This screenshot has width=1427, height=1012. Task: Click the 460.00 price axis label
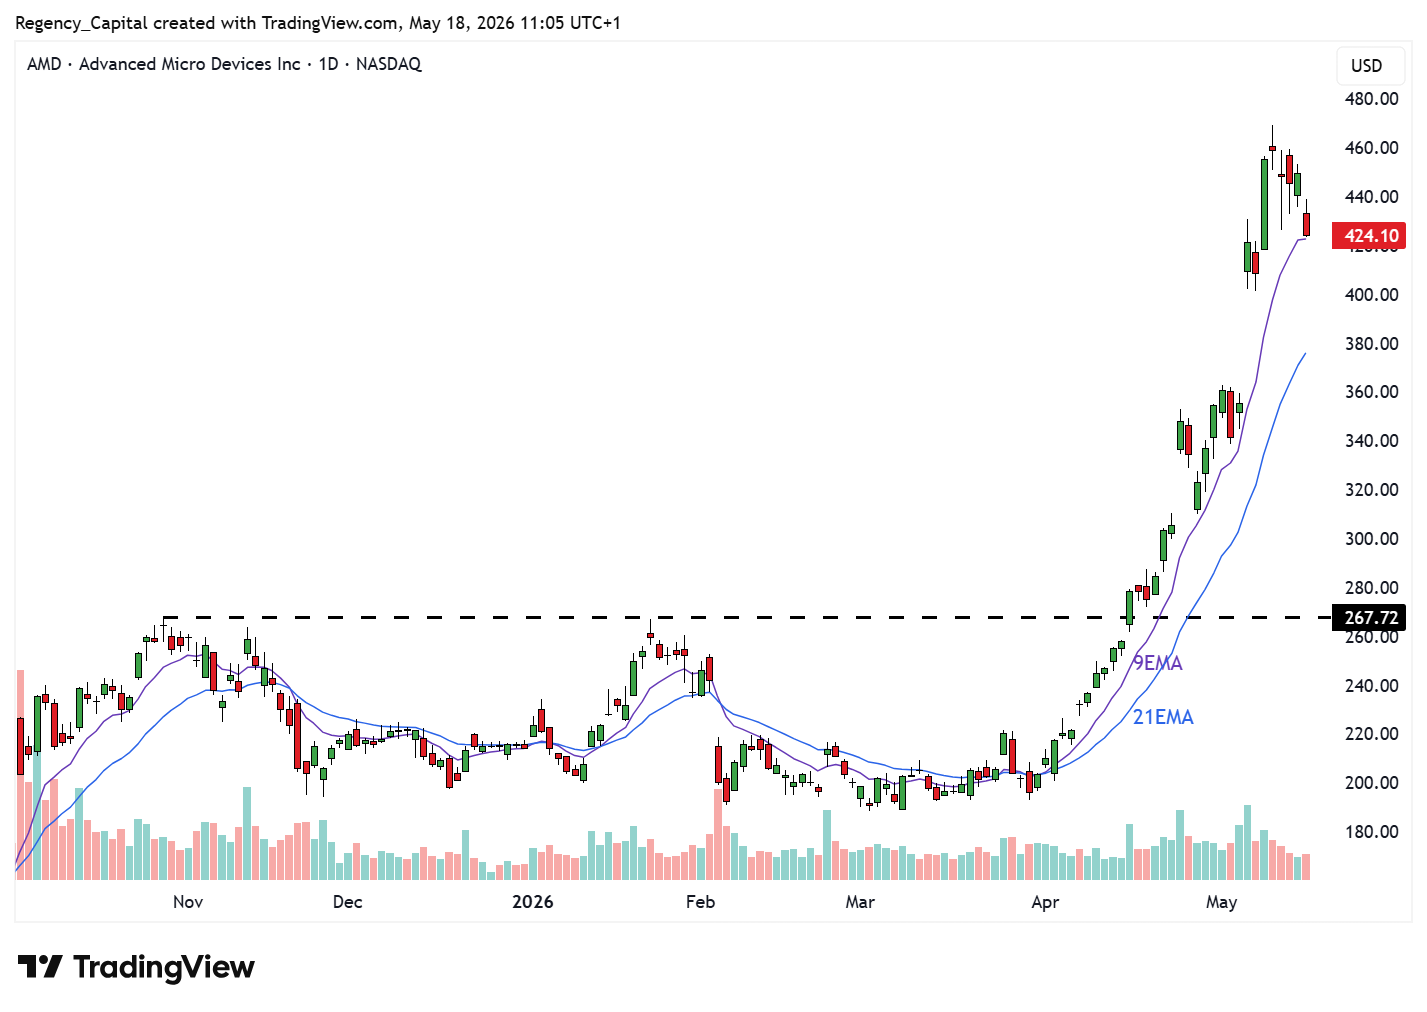[x=1371, y=148]
